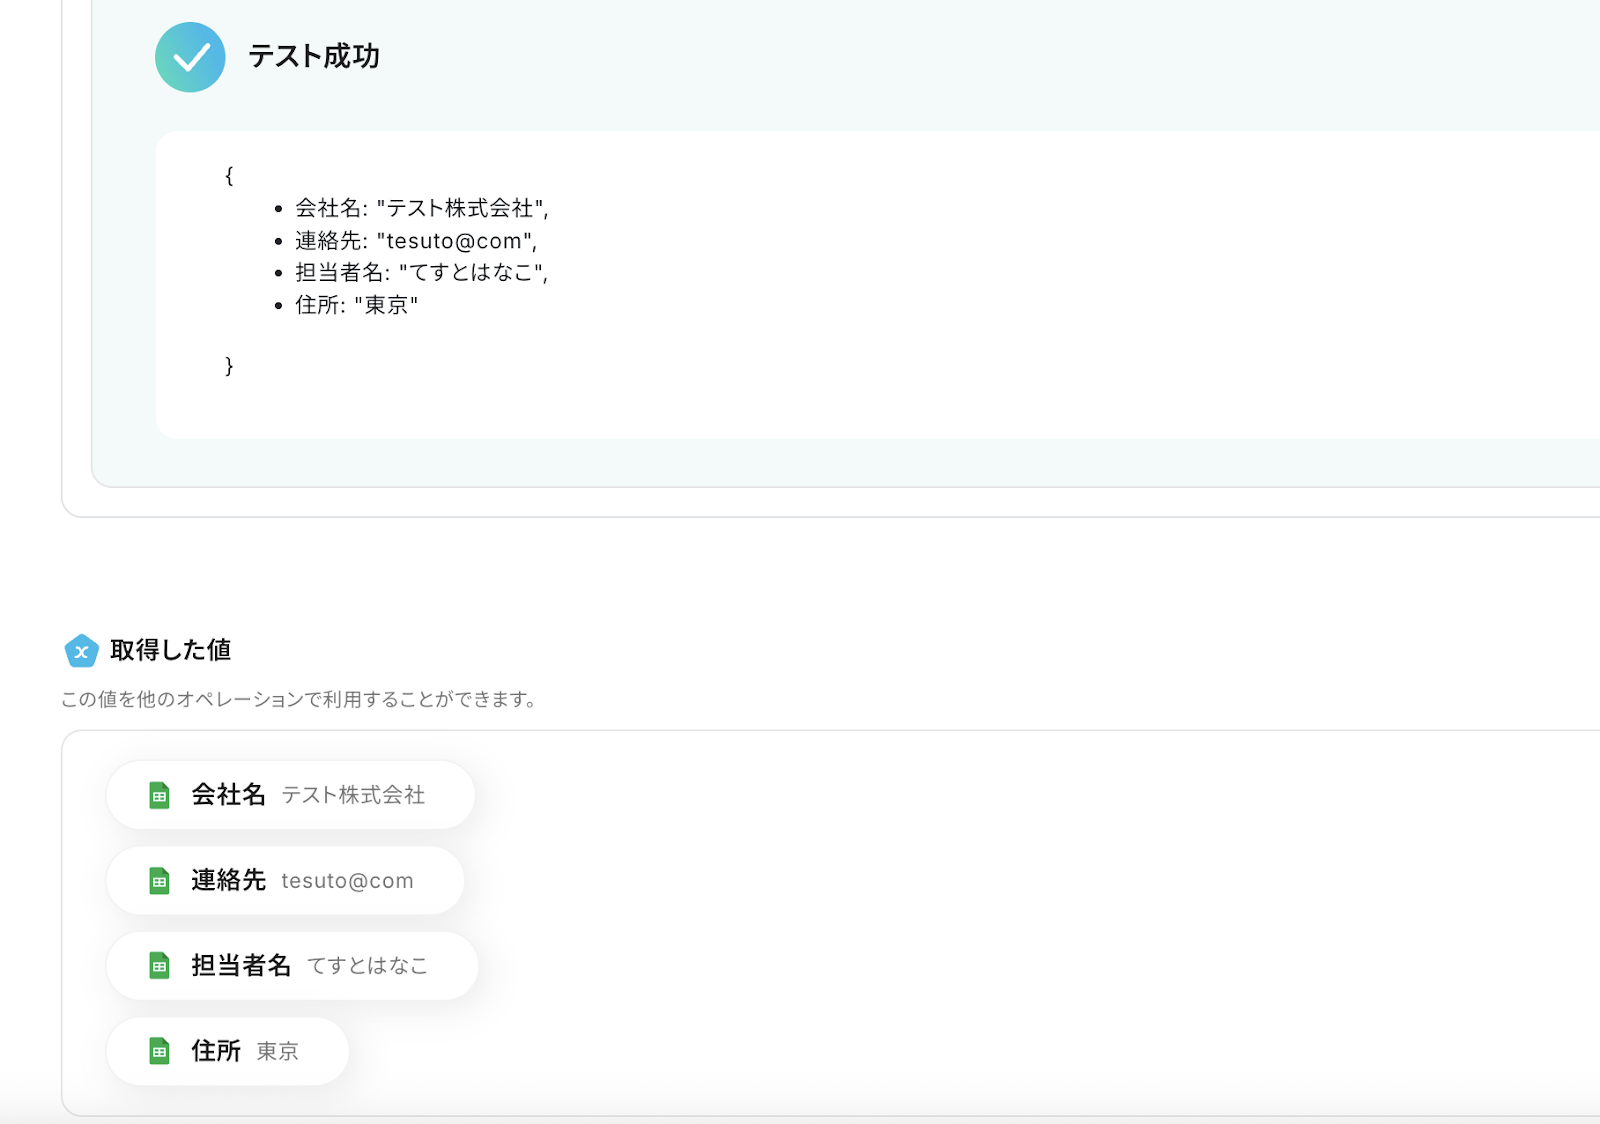The image size is (1600, 1124).
Task: Select the 連絡先 tesuto@com value chip
Action: [285, 881]
